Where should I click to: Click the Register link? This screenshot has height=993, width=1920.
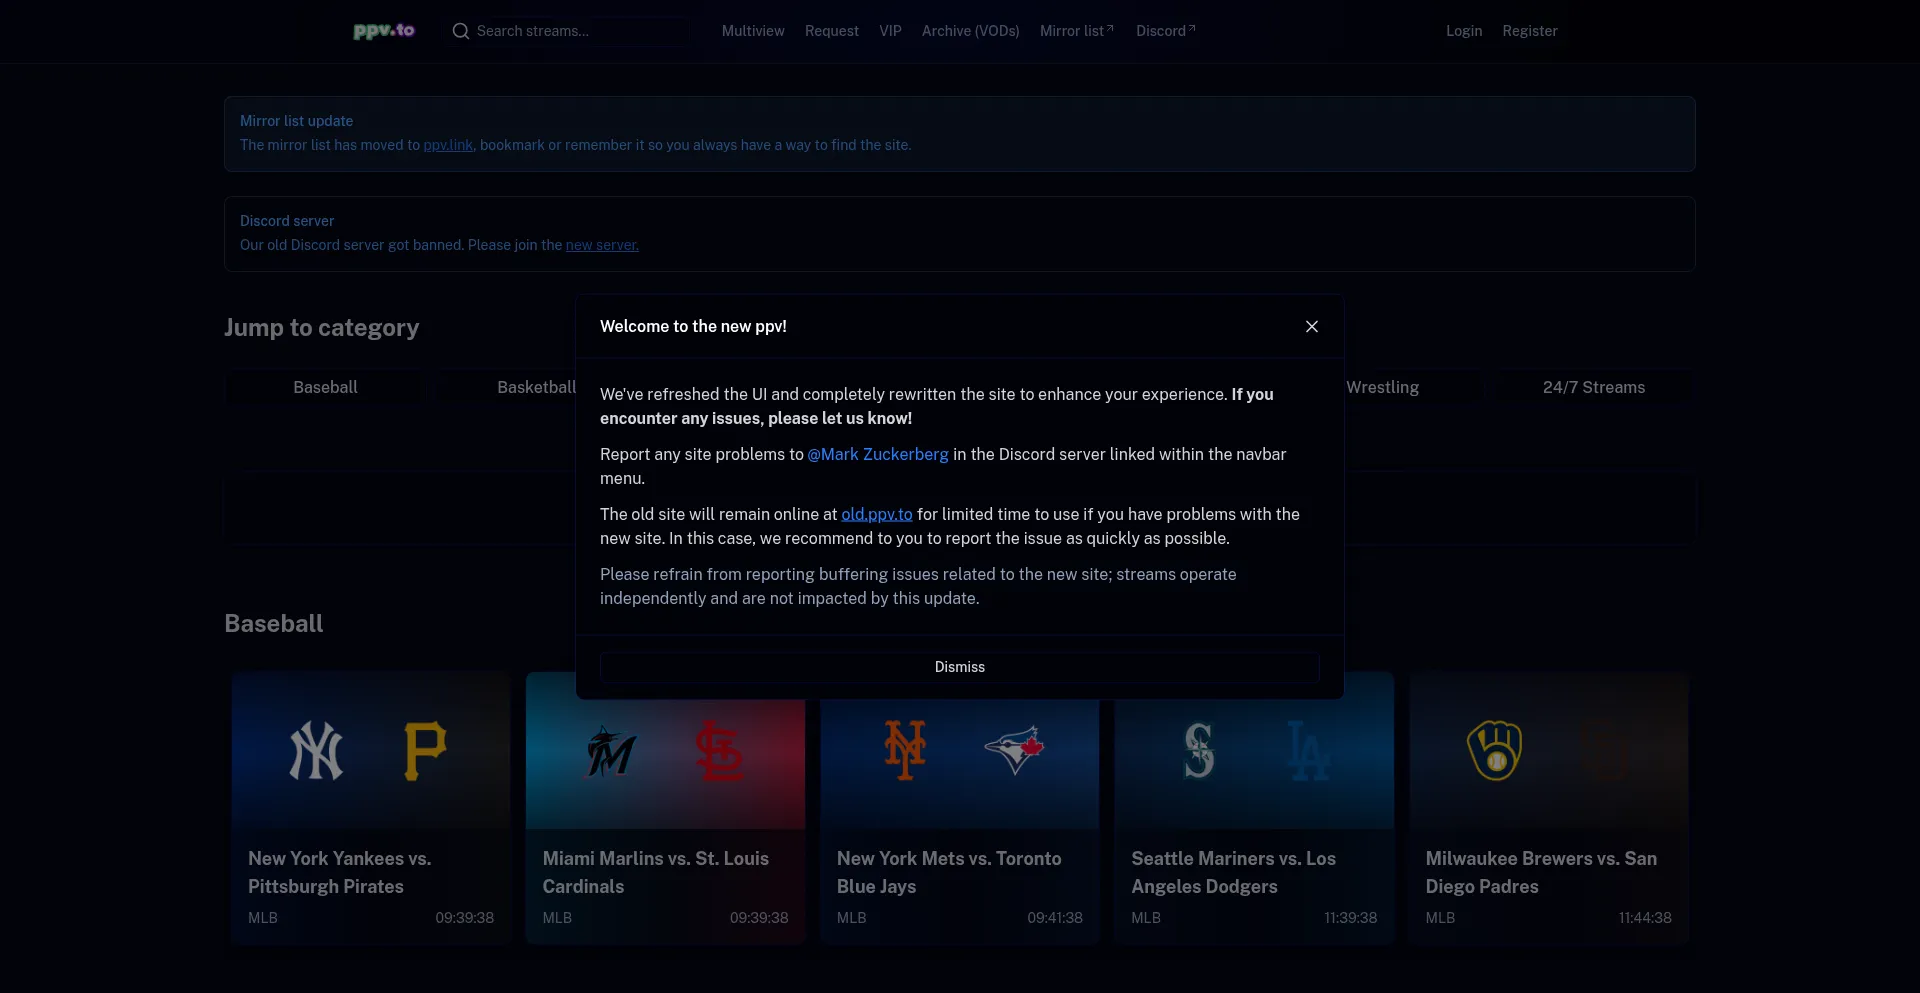tap(1530, 31)
